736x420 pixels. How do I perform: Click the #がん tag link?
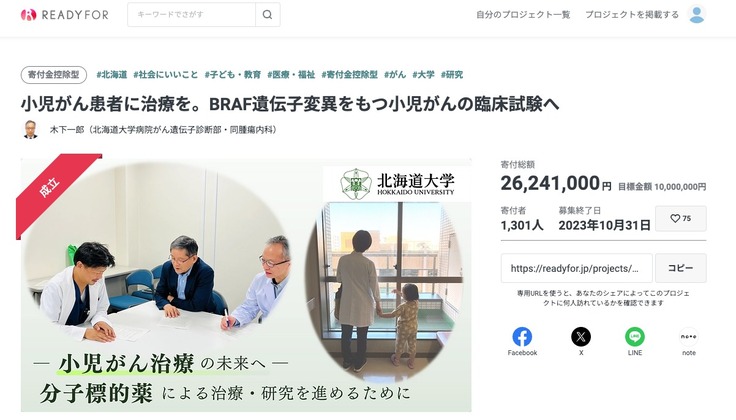(x=395, y=75)
